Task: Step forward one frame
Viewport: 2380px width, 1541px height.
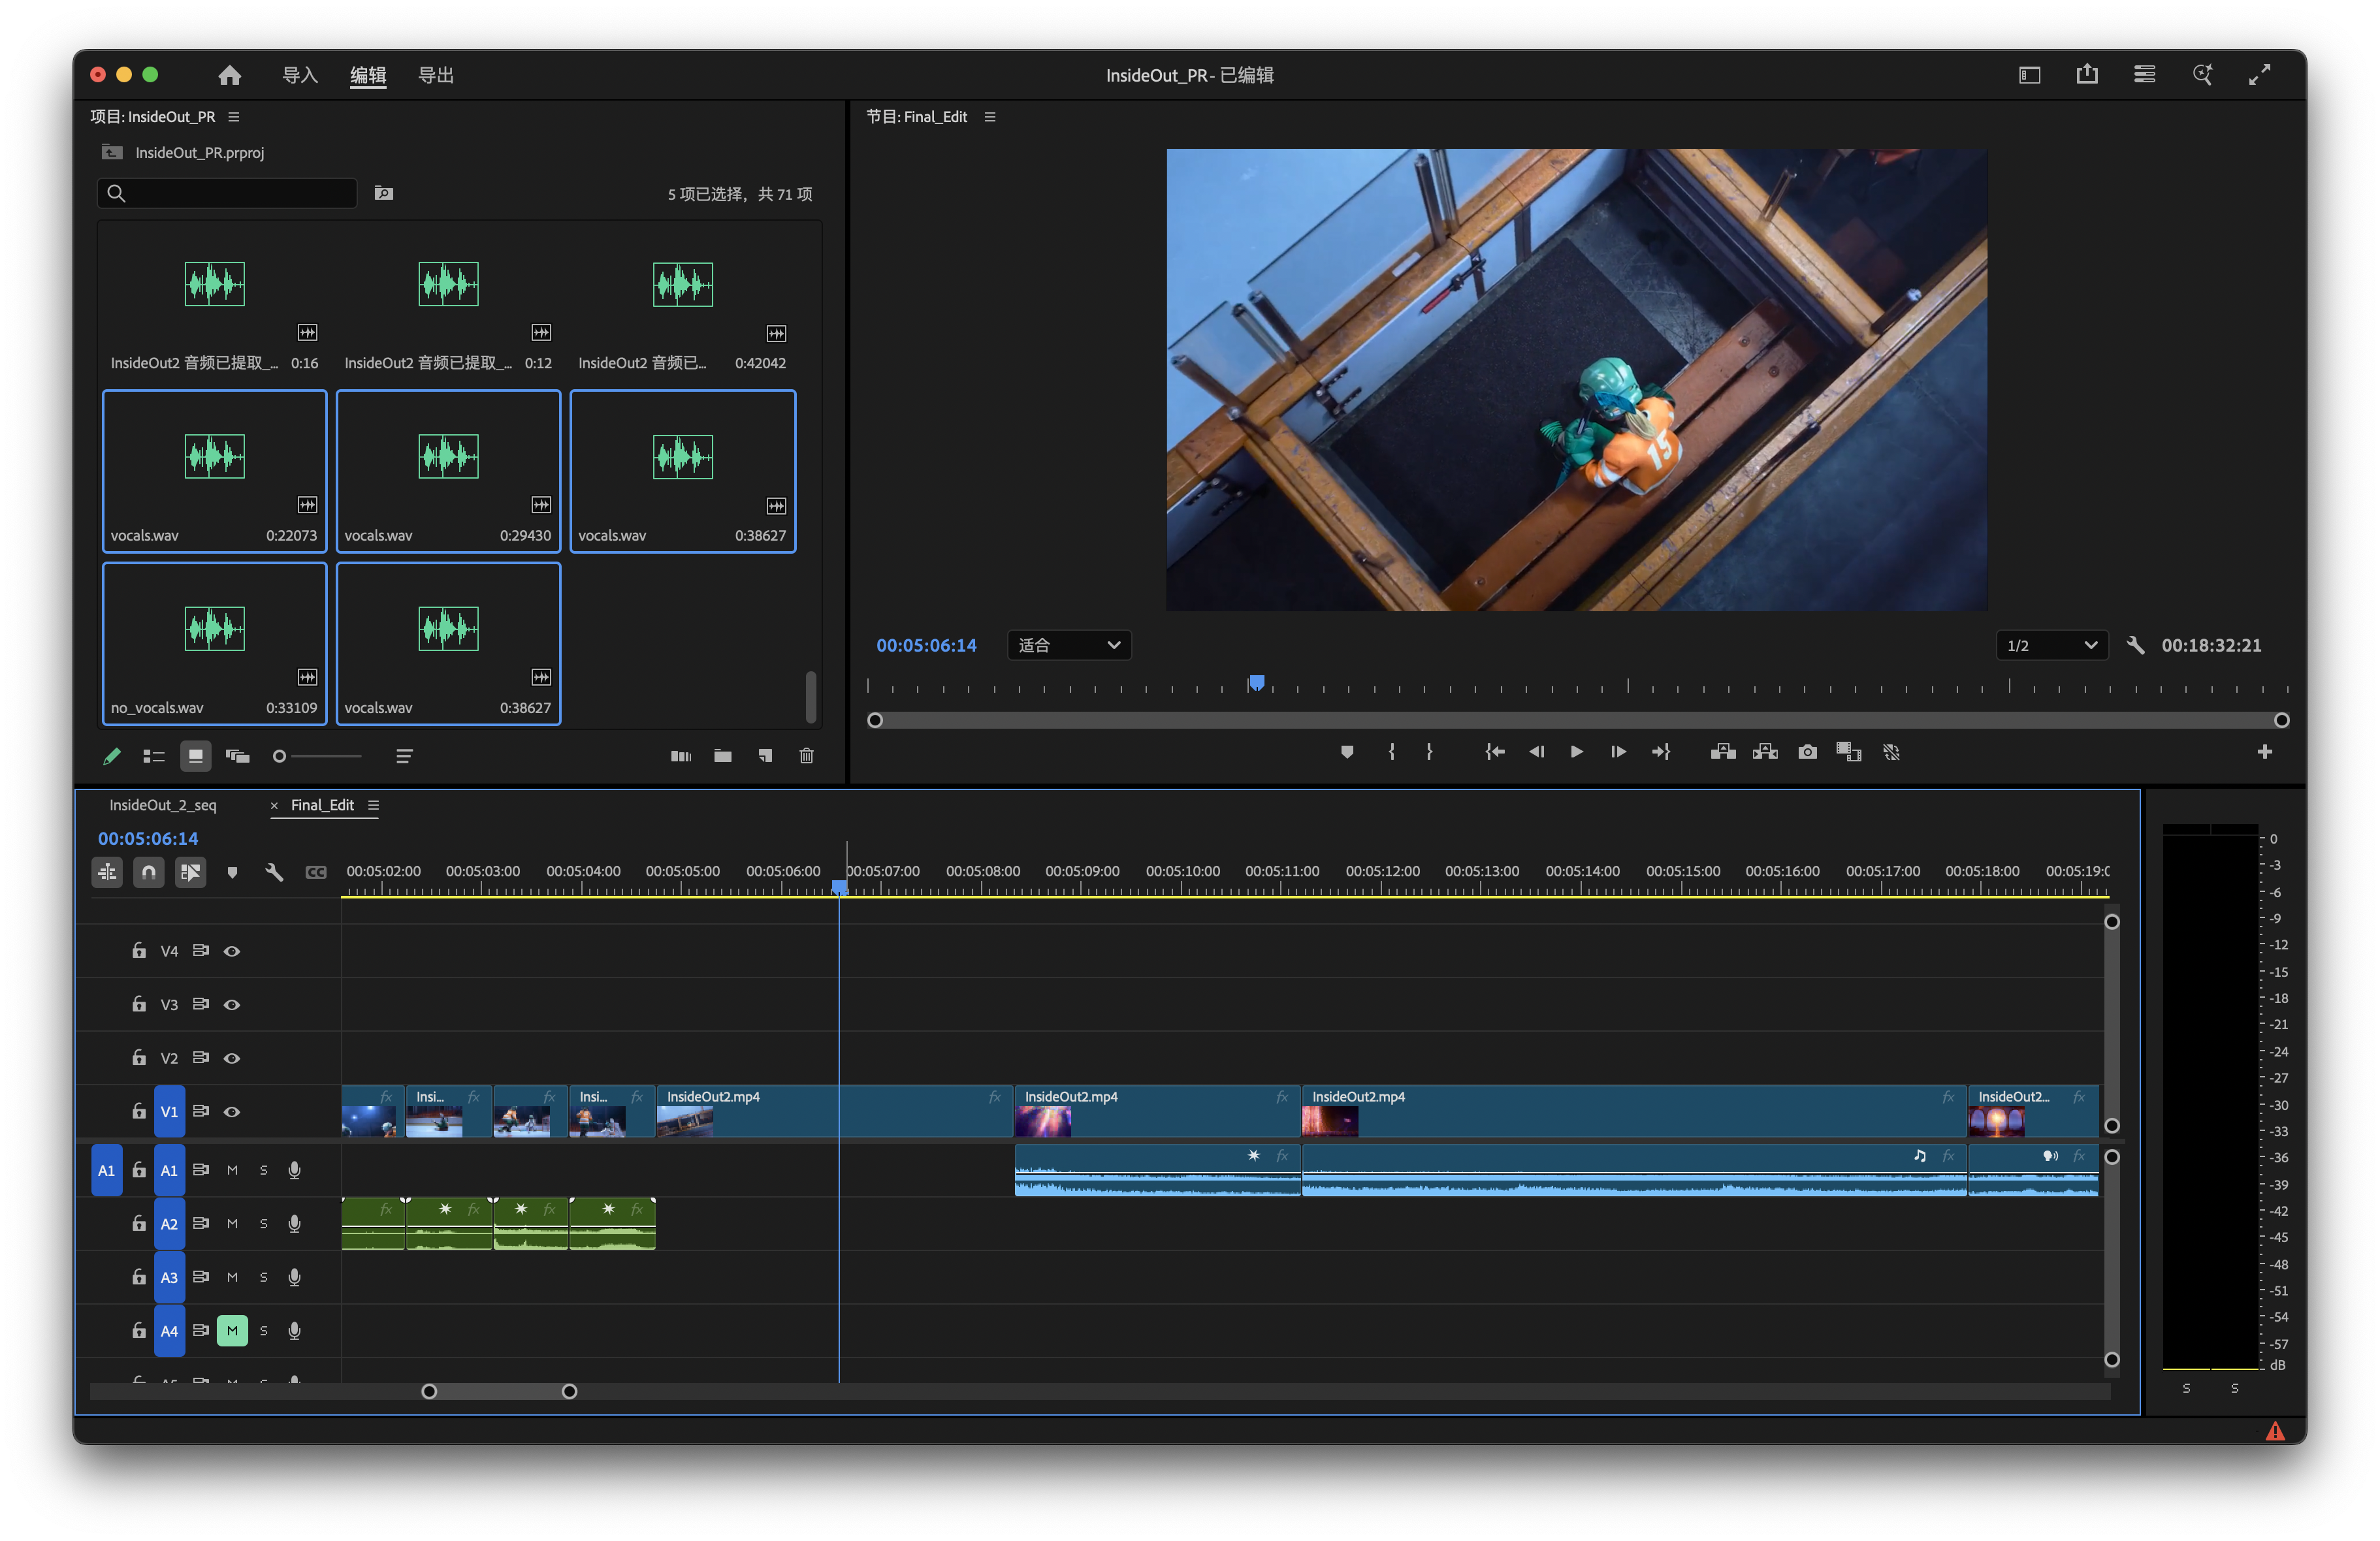Action: pyautogui.click(x=1618, y=752)
